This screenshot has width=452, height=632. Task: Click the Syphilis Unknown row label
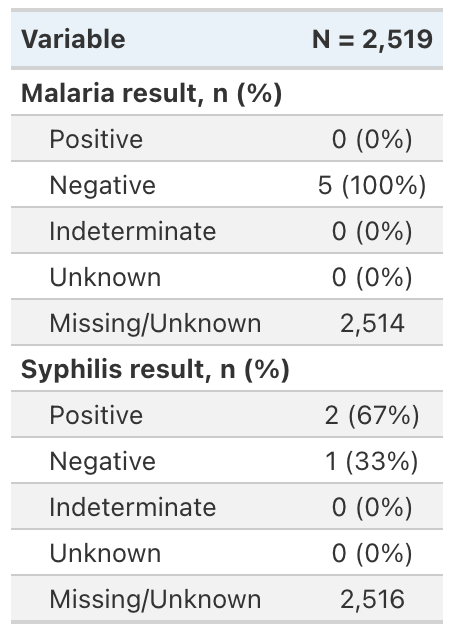(x=105, y=553)
